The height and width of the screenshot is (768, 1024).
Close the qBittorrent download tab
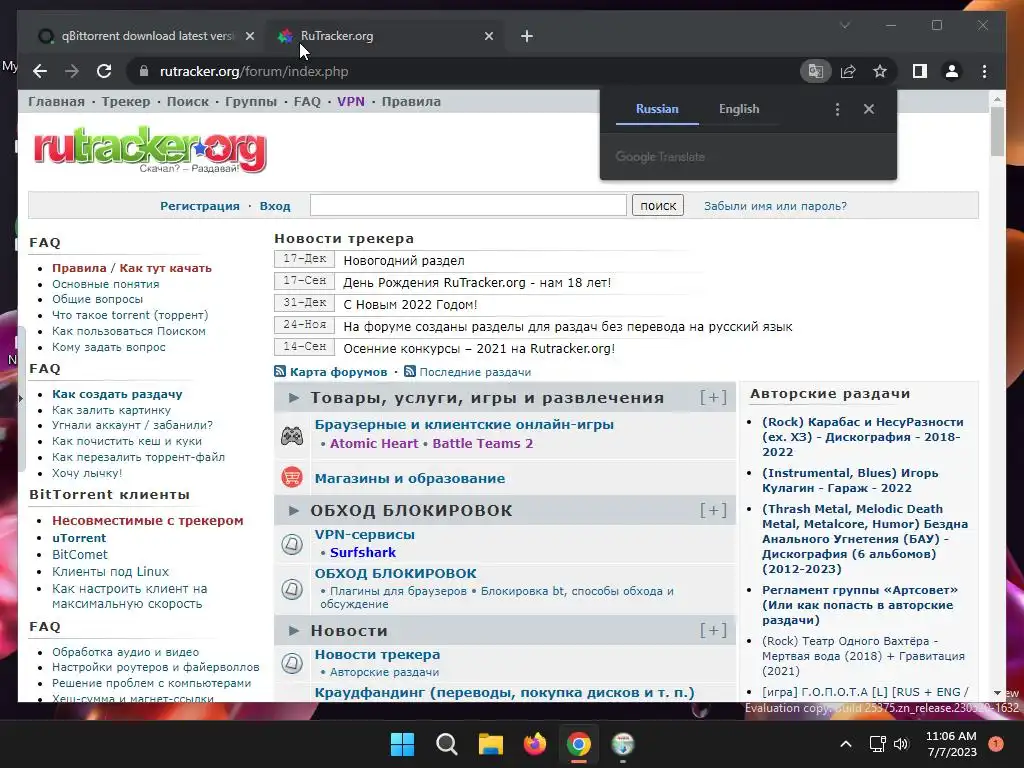point(249,37)
